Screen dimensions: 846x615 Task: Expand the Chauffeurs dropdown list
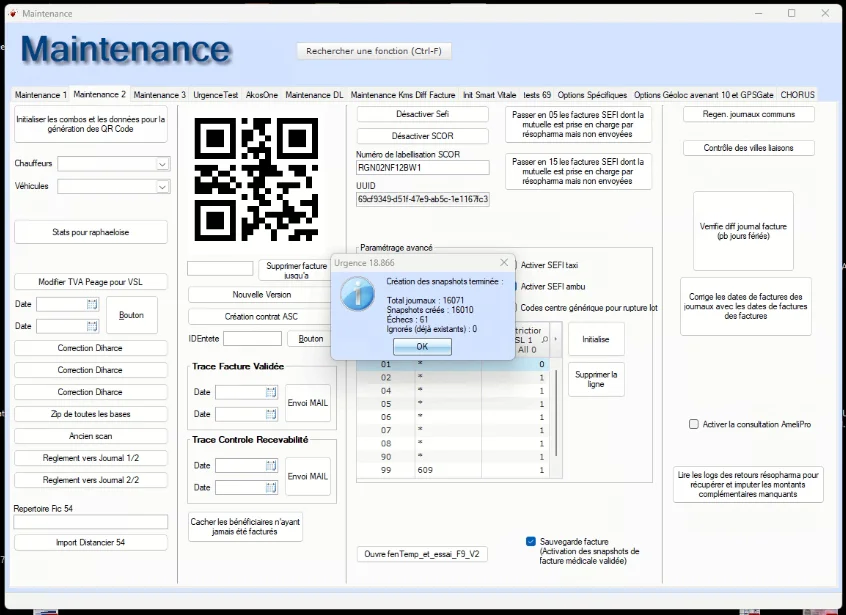(x=162, y=164)
